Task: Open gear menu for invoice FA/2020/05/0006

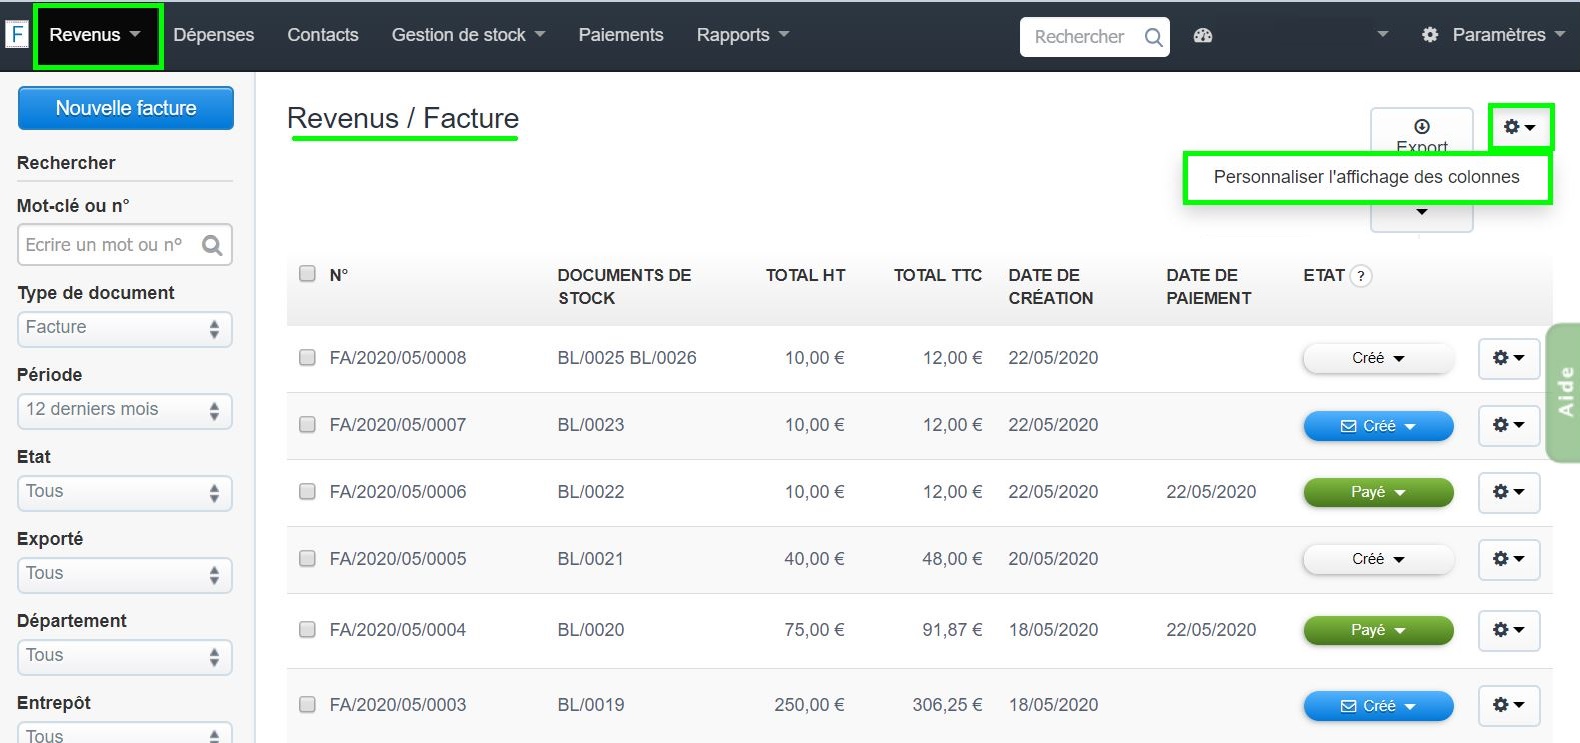Action: tap(1508, 492)
